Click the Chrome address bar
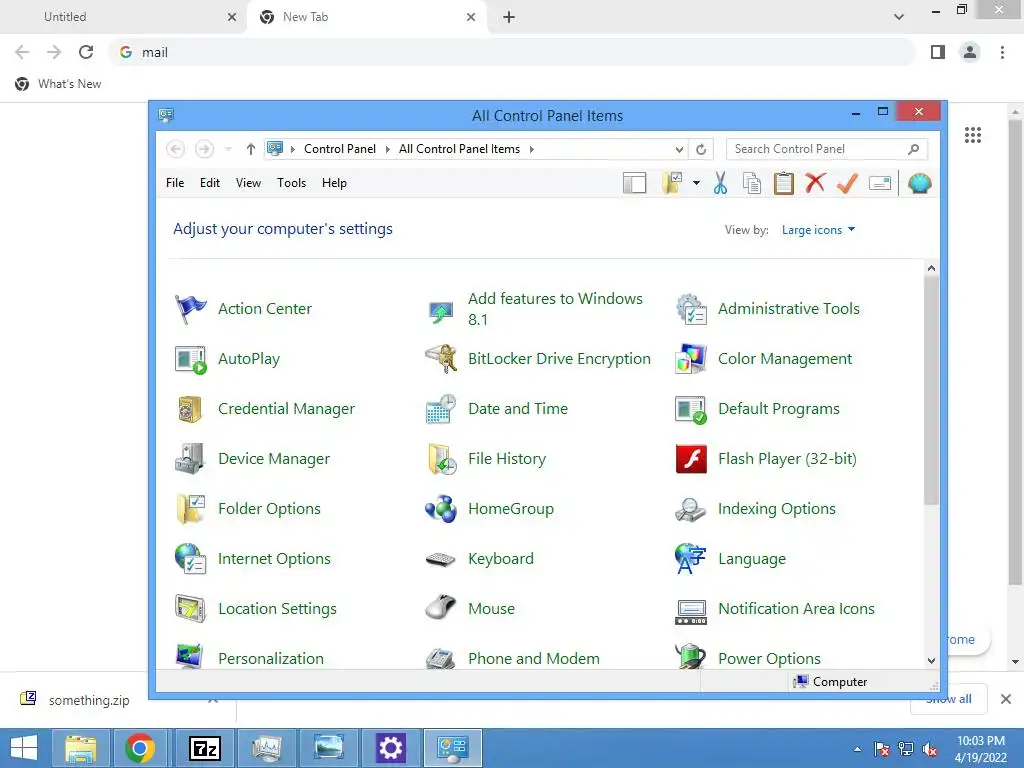This screenshot has height=768, width=1024. [512, 52]
